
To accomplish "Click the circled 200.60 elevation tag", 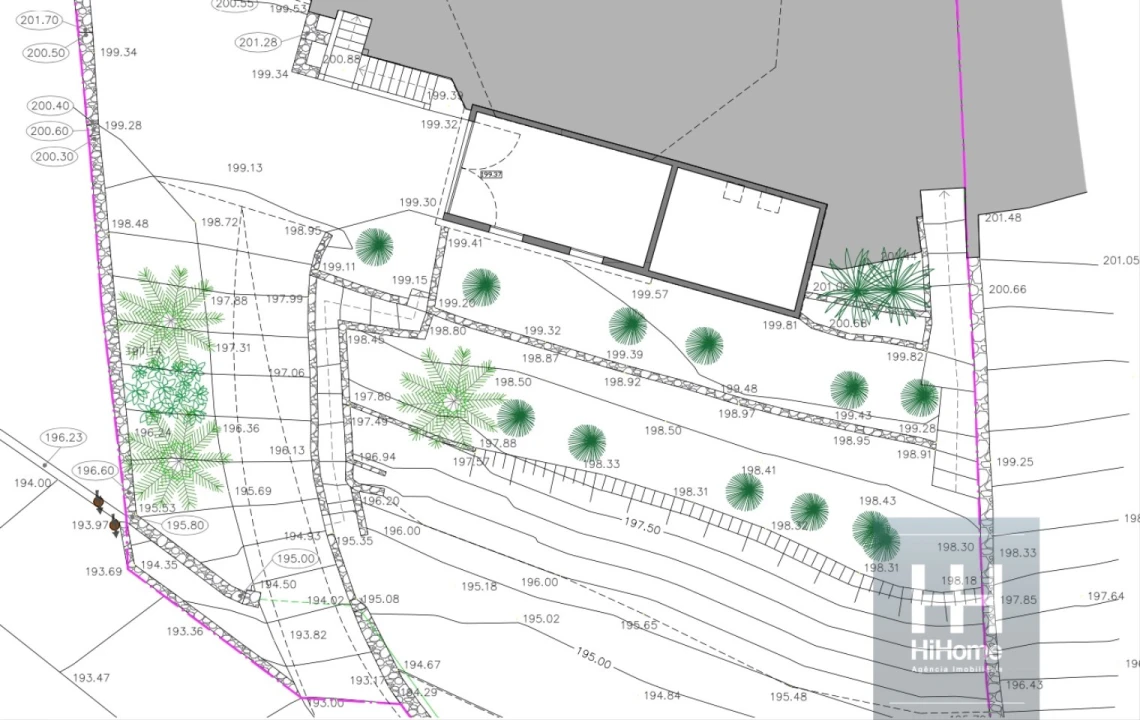I will click(x=49, y=131).
